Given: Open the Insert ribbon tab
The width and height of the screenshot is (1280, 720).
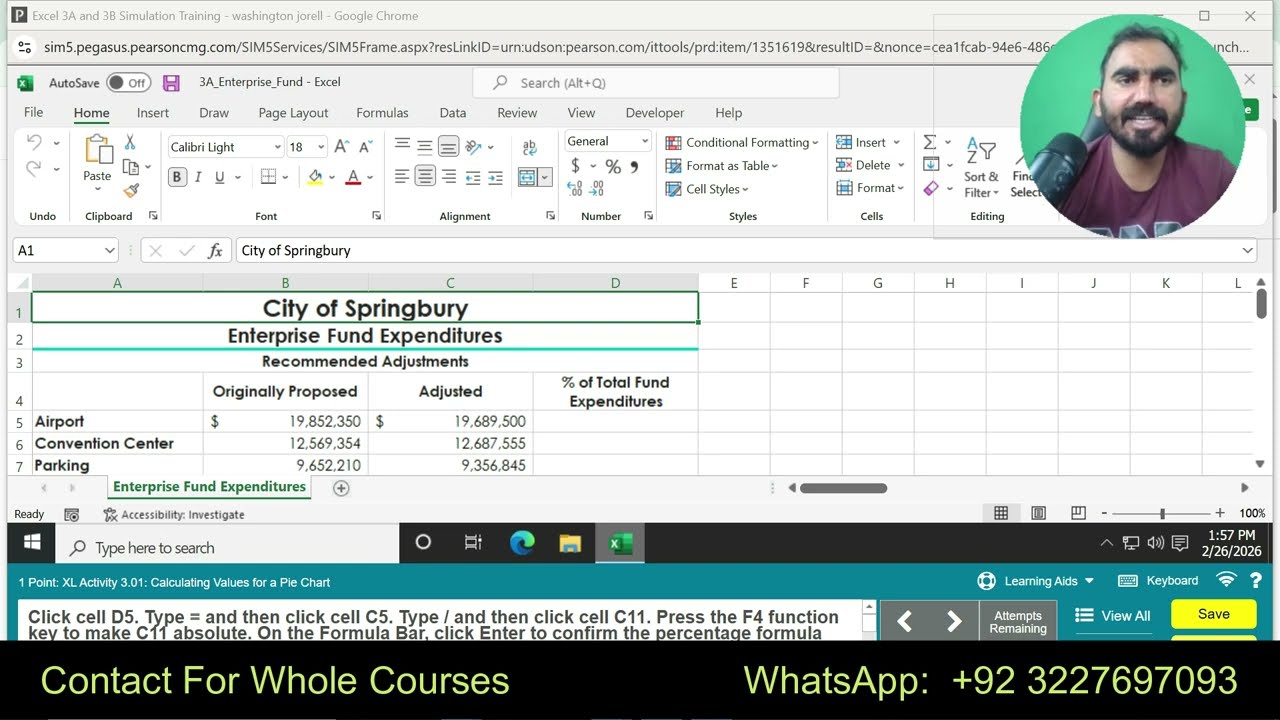Looking at the screenshot, I should tap(153, 113).
